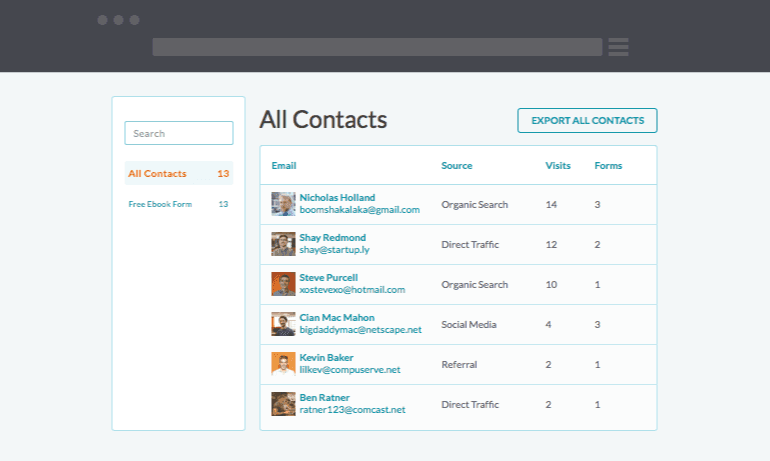Click email shay@startup.ly

(x=334, y=250)
